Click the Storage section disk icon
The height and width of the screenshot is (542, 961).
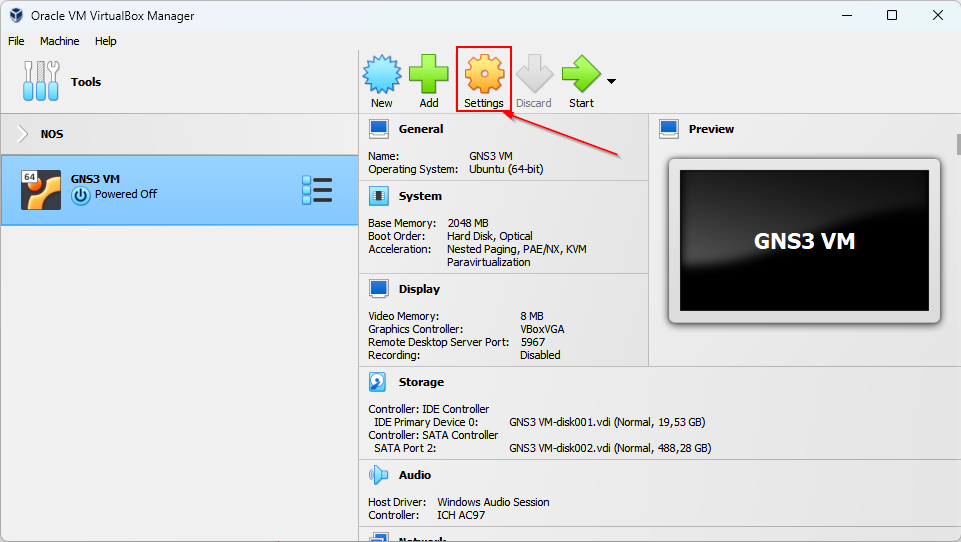click(378, 382)
